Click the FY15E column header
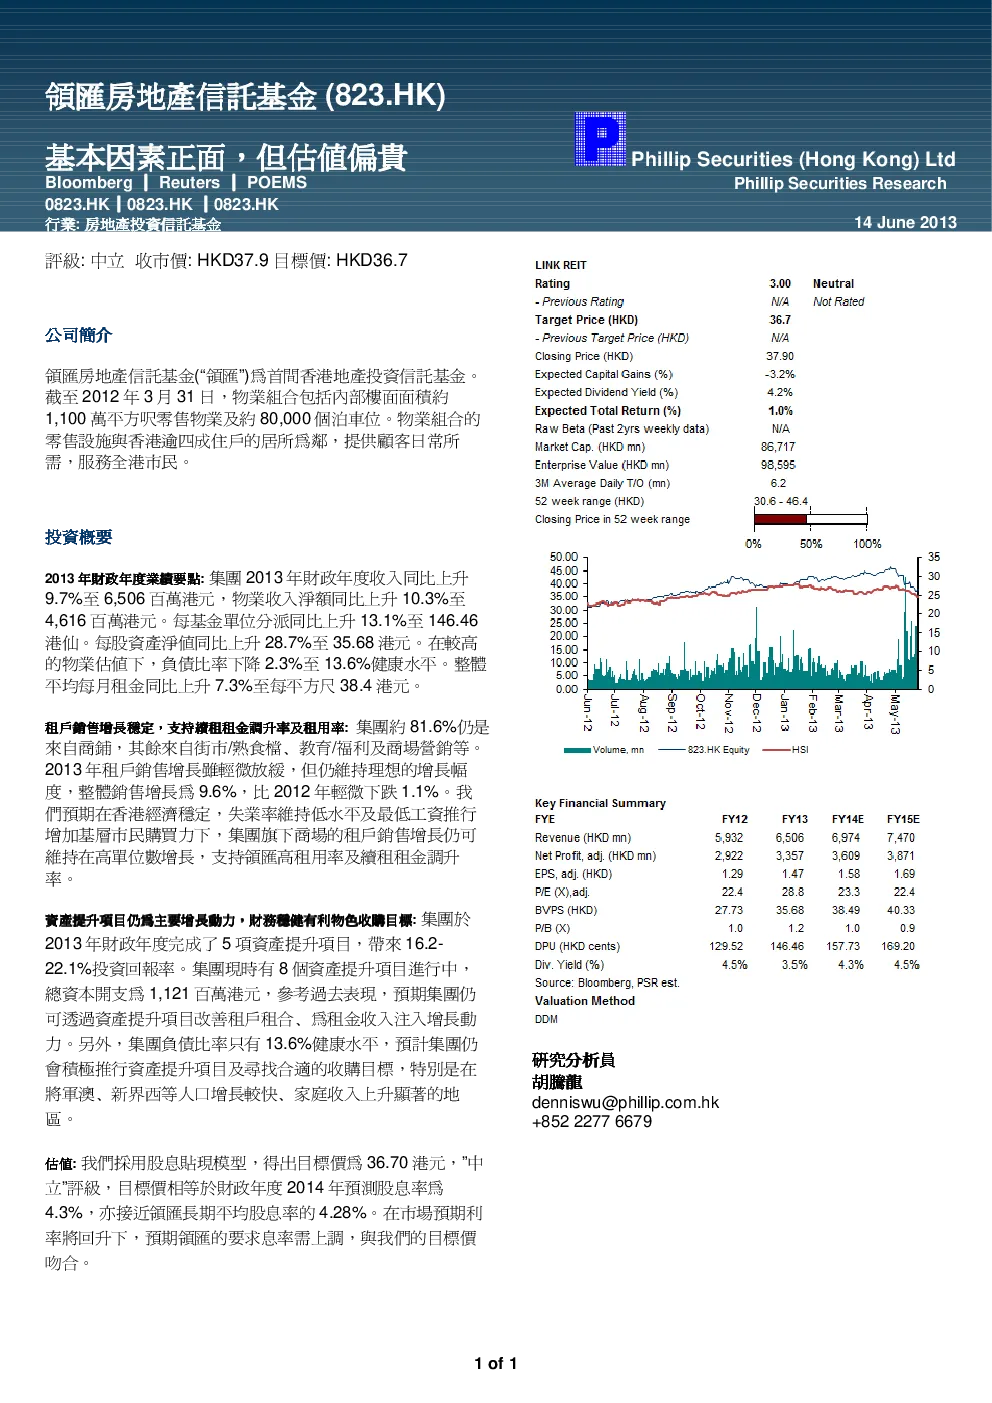992x1403 pixels. tap(903, 819)
